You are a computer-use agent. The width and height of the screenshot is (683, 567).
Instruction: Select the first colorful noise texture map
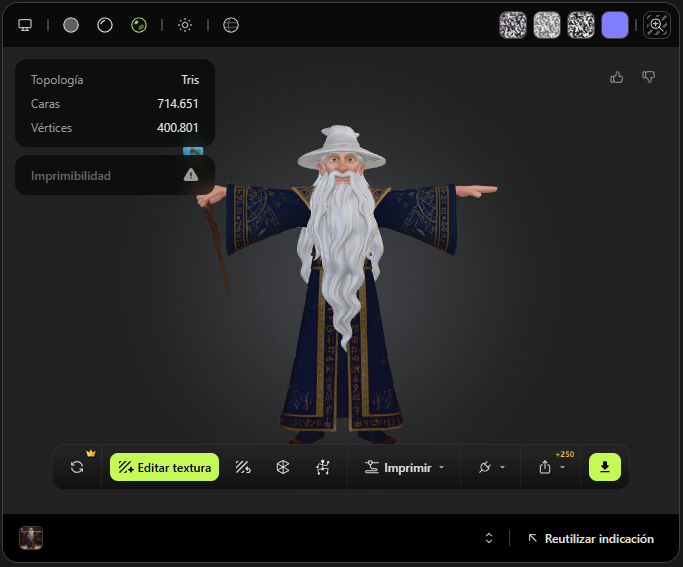pyautogui.click(x=513, y=25)
